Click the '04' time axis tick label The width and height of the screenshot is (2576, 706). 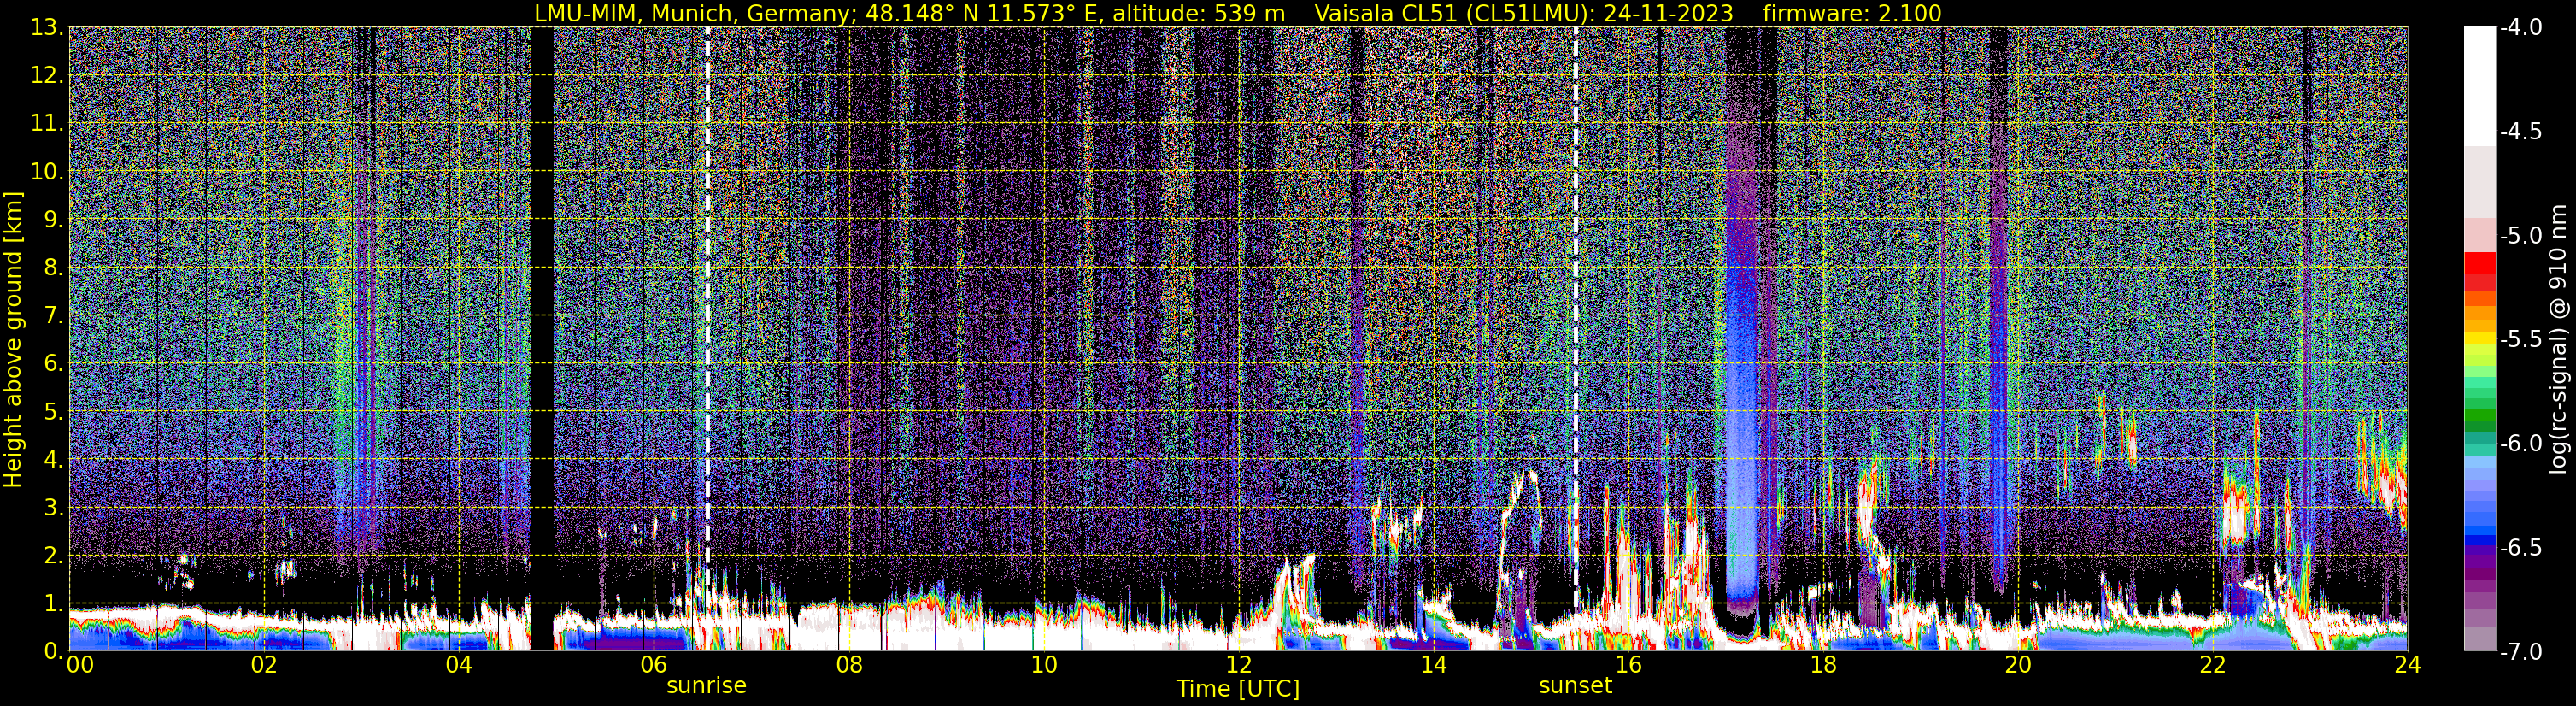point(459,665)
